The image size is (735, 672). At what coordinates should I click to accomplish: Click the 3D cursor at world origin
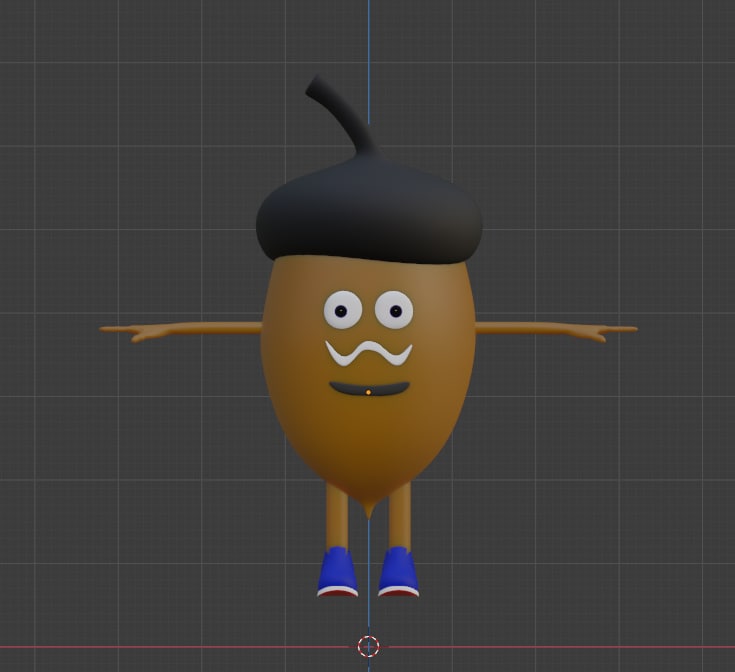[368, 647]
